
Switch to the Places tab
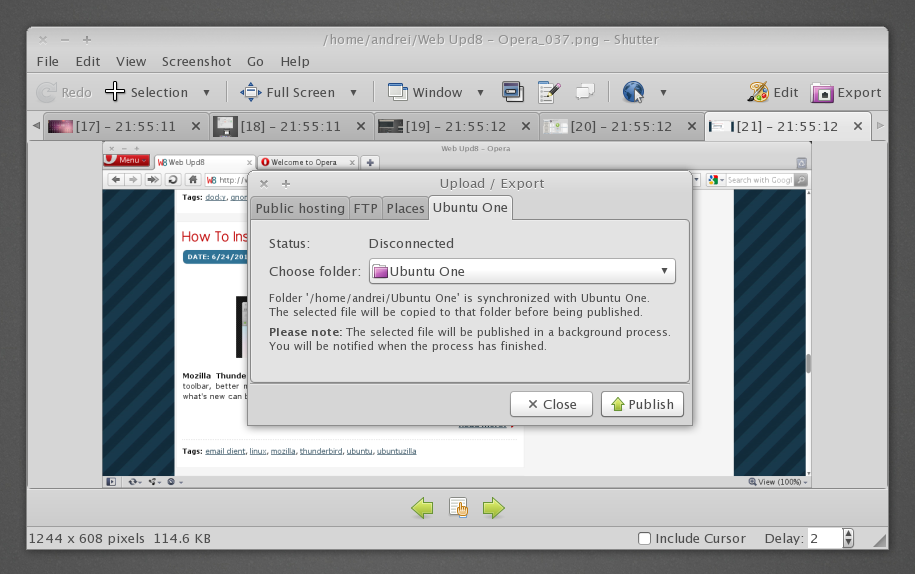pos(405,208)
